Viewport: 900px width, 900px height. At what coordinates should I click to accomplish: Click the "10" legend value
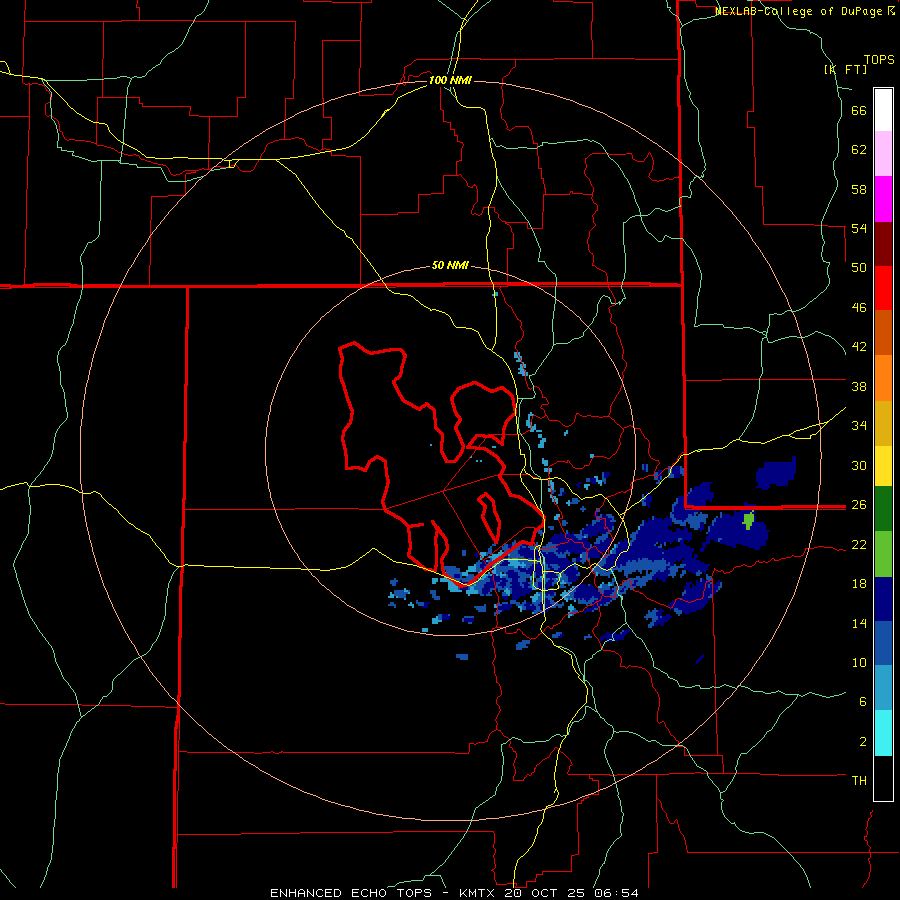pos(859,662)
